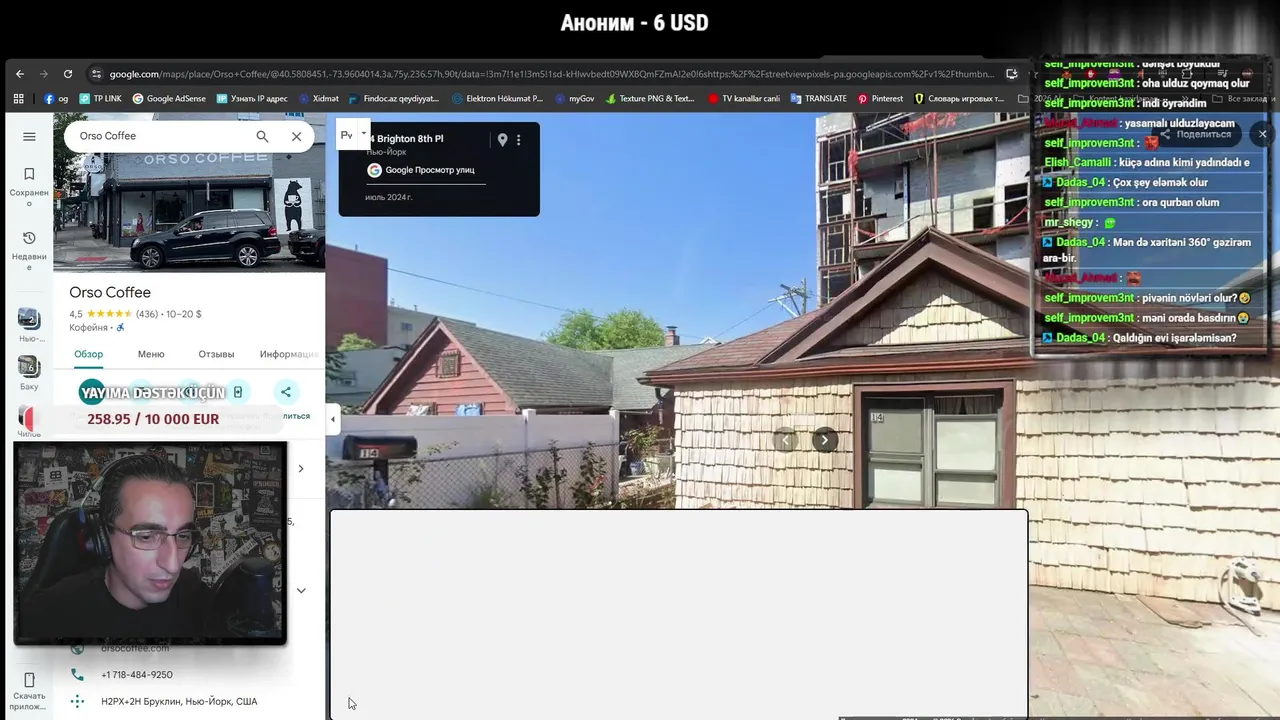Open Saved places in sidebar
The image size is (1280, 720).
tap(29, 184)
